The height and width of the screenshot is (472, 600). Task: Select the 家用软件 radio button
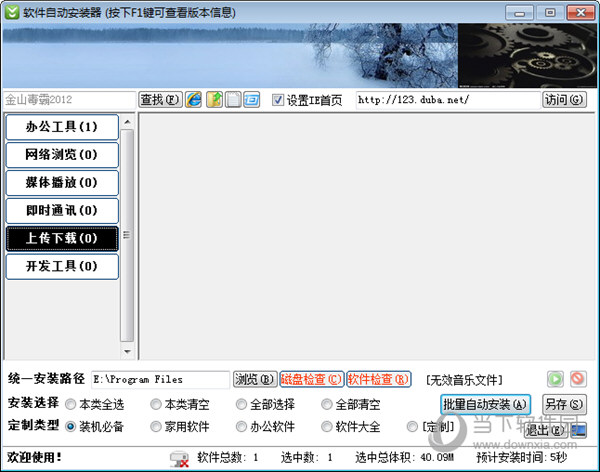[156, 426]
